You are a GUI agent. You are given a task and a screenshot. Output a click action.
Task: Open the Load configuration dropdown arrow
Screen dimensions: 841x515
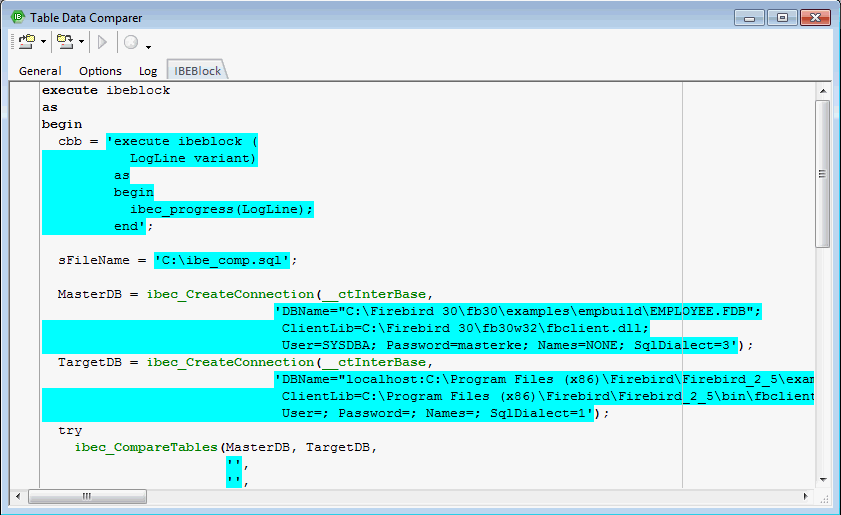(43, 42)
